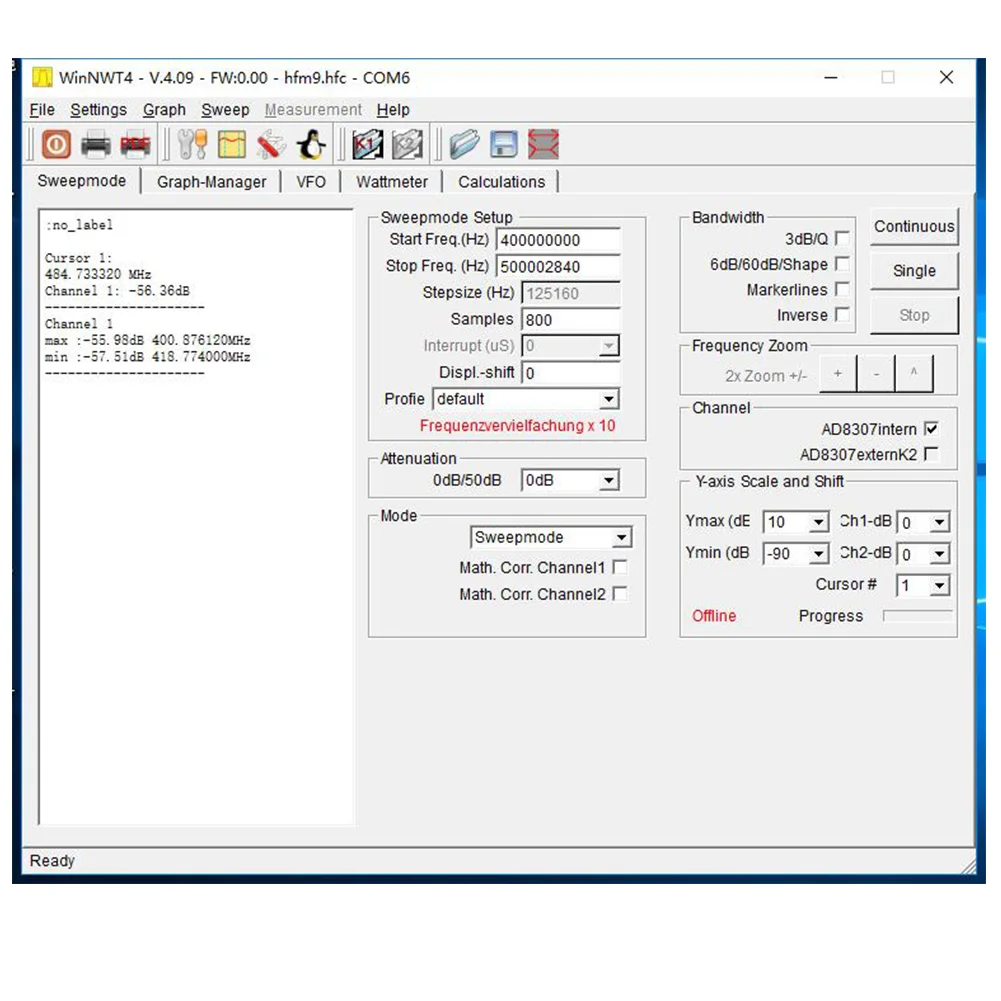The width and height of the screenshot is (1001, 1001).
Task: Open the Attenuation 0dB dropdown
Action: pos(571,480)
